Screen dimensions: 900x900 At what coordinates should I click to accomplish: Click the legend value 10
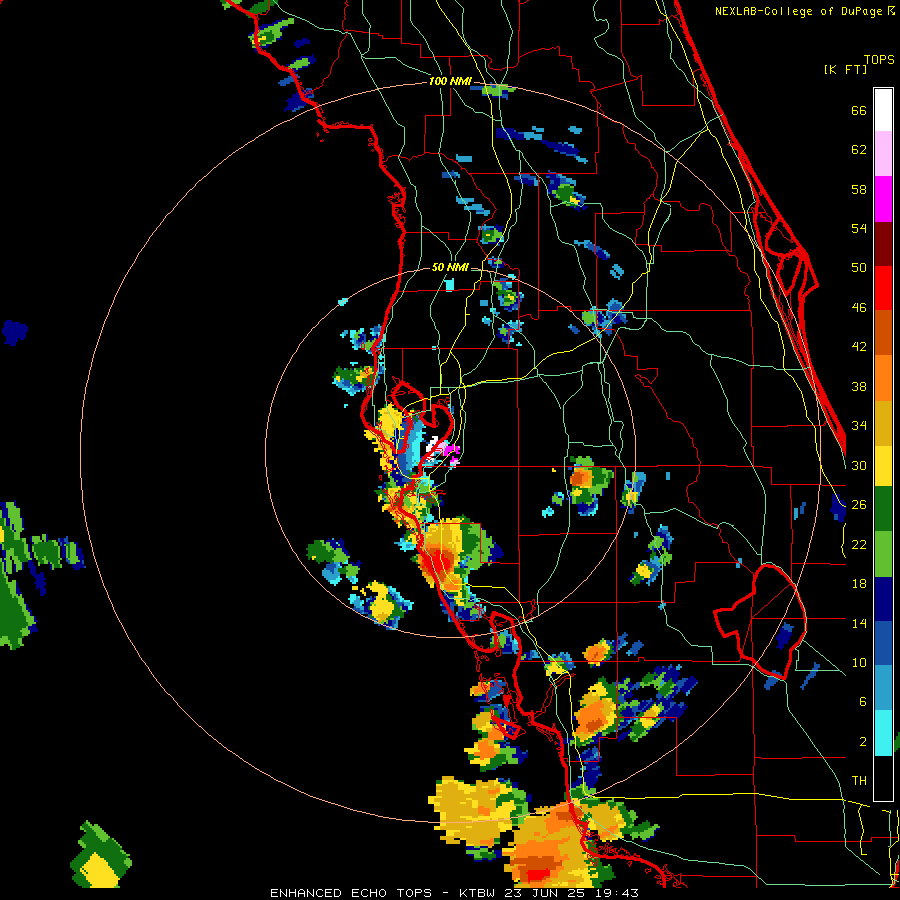click(x=859, y=662)
